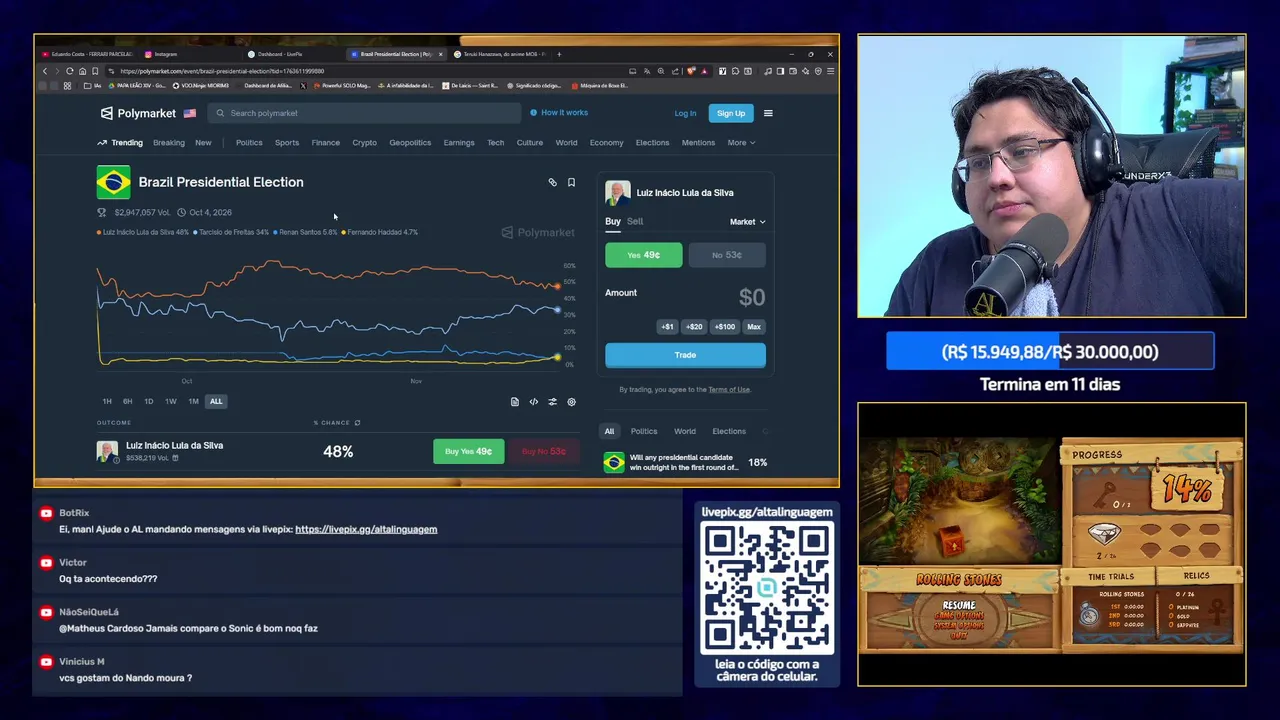Click the Log In link
This screenshot has width=1280, height=720.
click(685, 113)
